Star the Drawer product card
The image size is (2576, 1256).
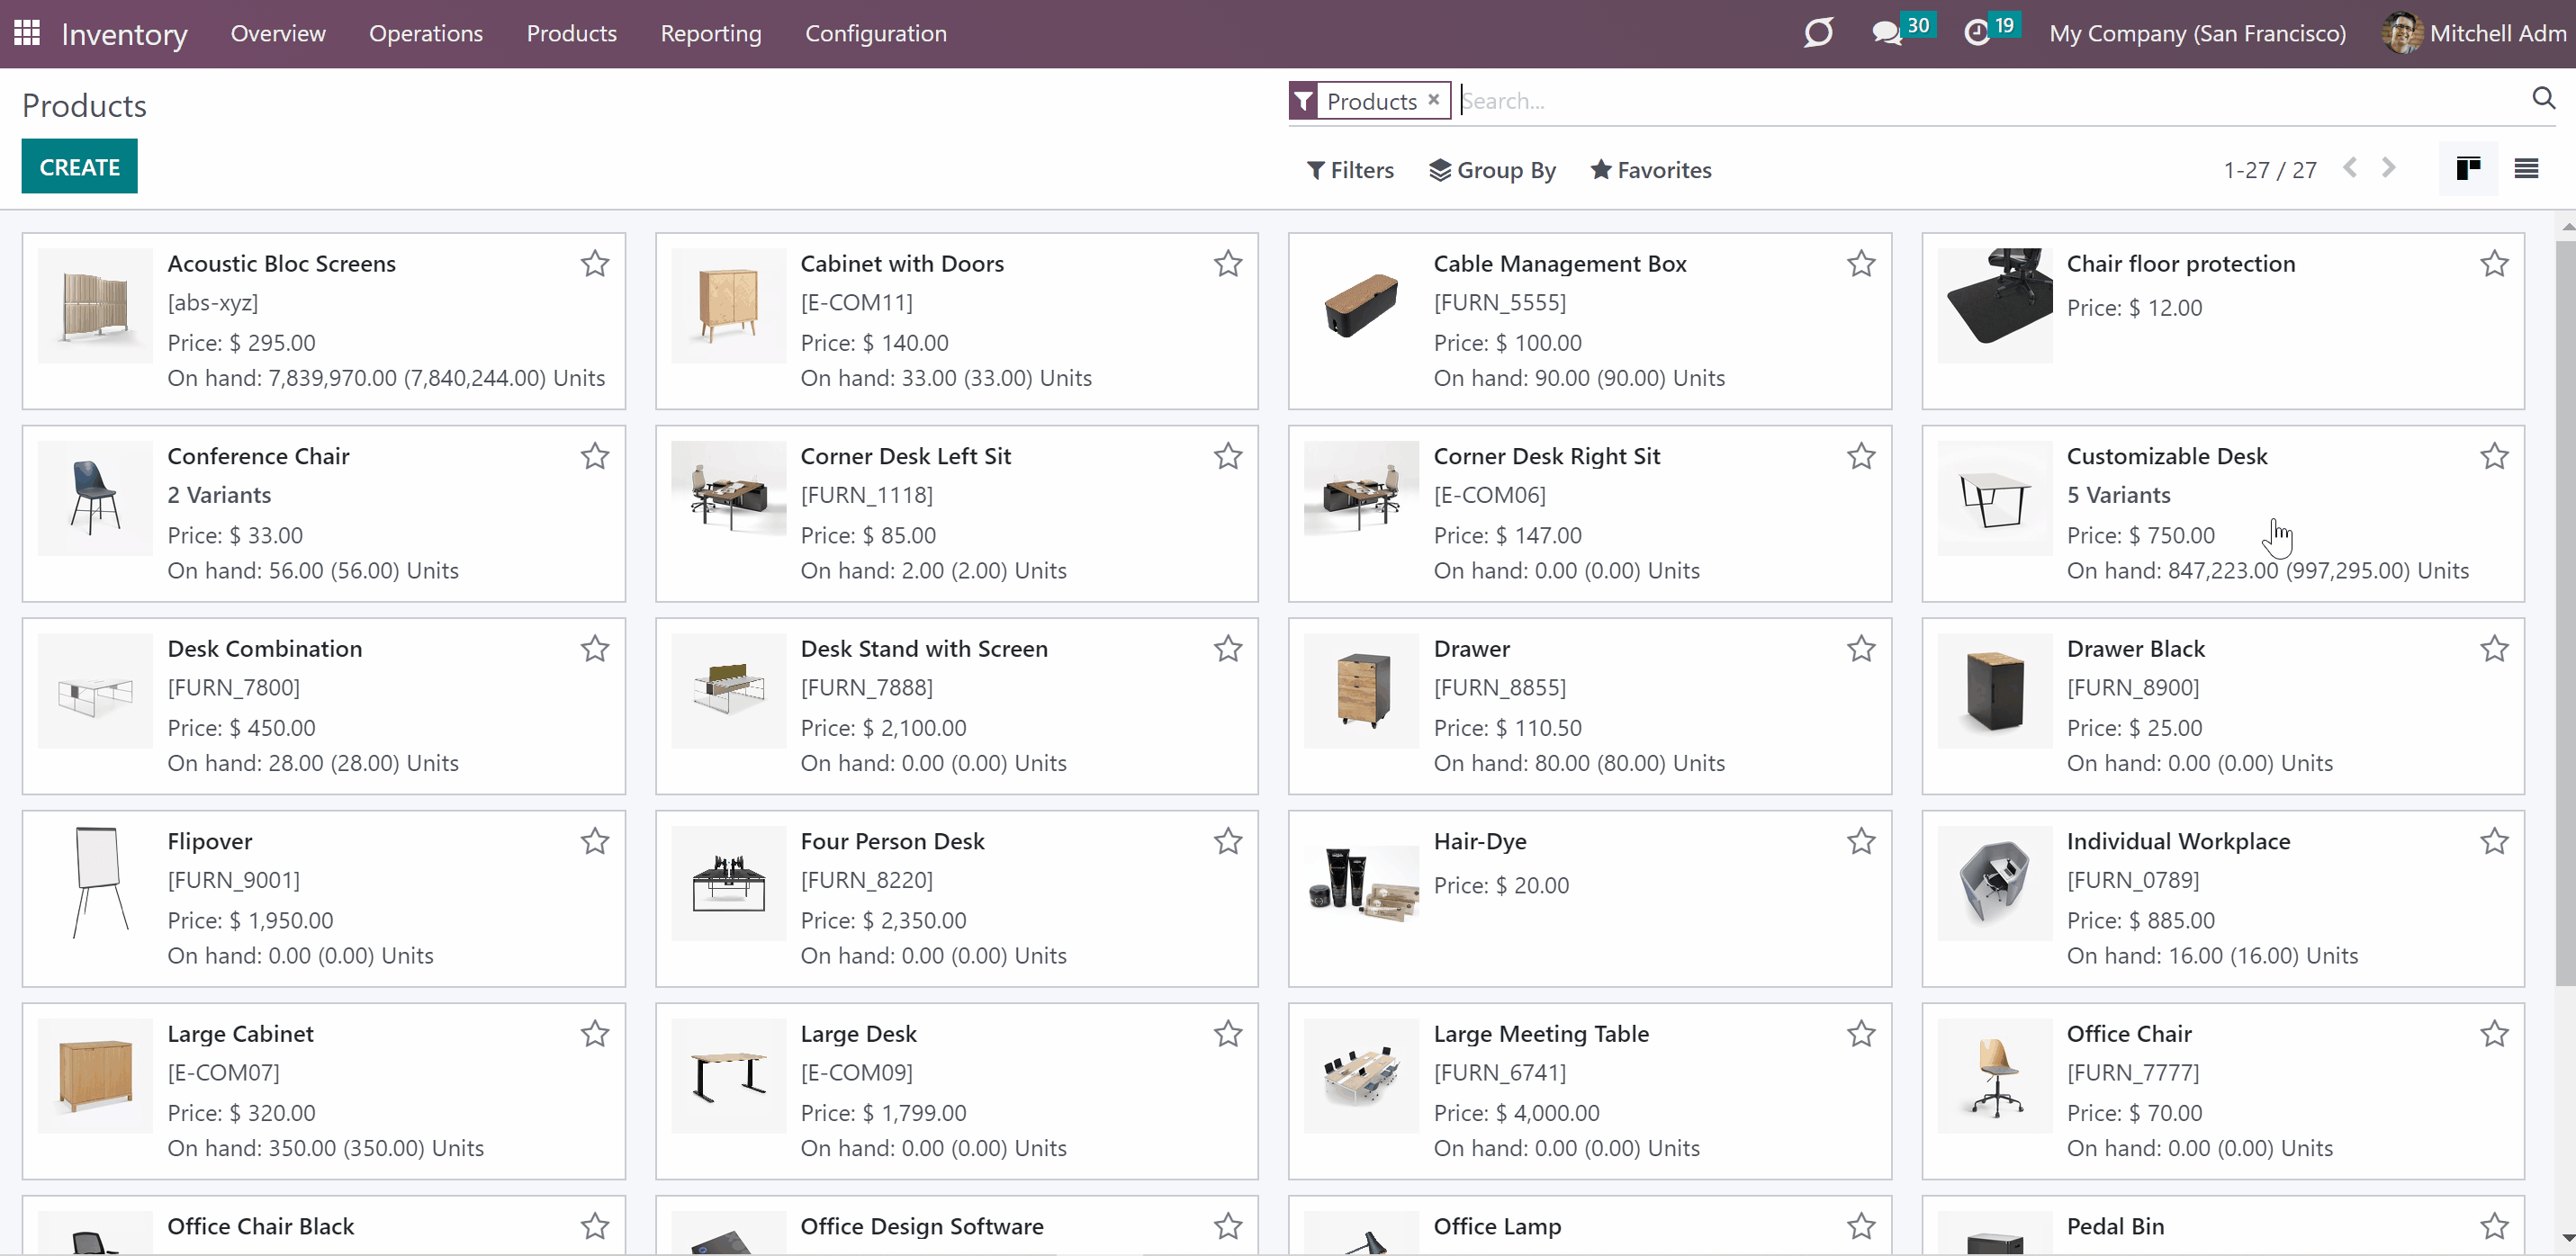pyautogui.click(x=1861, y=649)
